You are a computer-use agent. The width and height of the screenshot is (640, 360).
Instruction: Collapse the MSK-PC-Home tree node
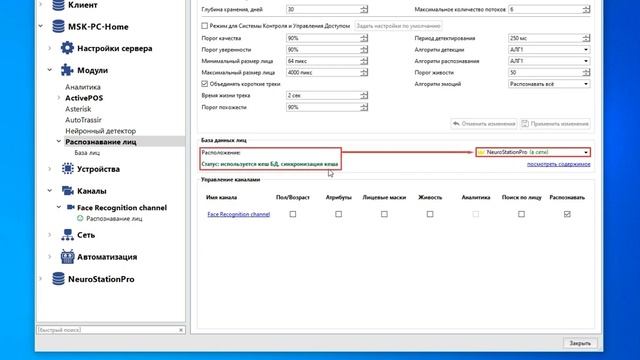tap(41, 27)
